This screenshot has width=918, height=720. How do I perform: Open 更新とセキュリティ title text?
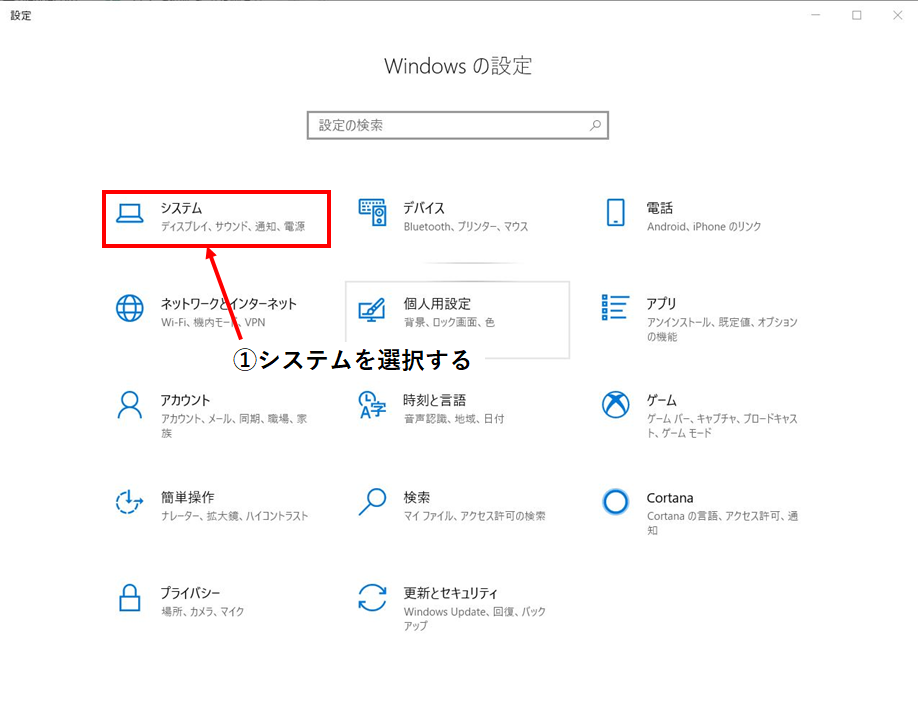[450, 593]
